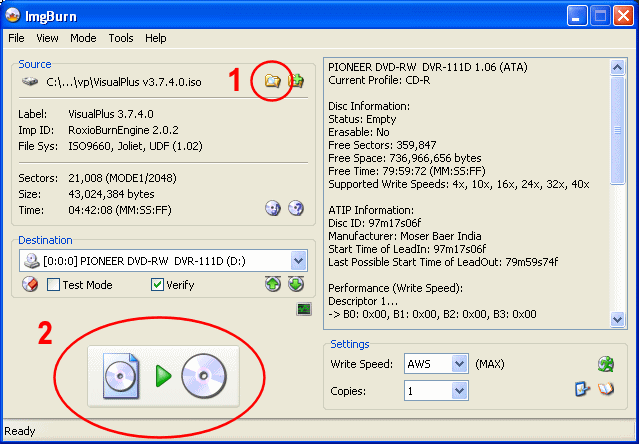639x444 pixels.
Task: Eject tray with the green up arrow
Action: coord(273,284)
